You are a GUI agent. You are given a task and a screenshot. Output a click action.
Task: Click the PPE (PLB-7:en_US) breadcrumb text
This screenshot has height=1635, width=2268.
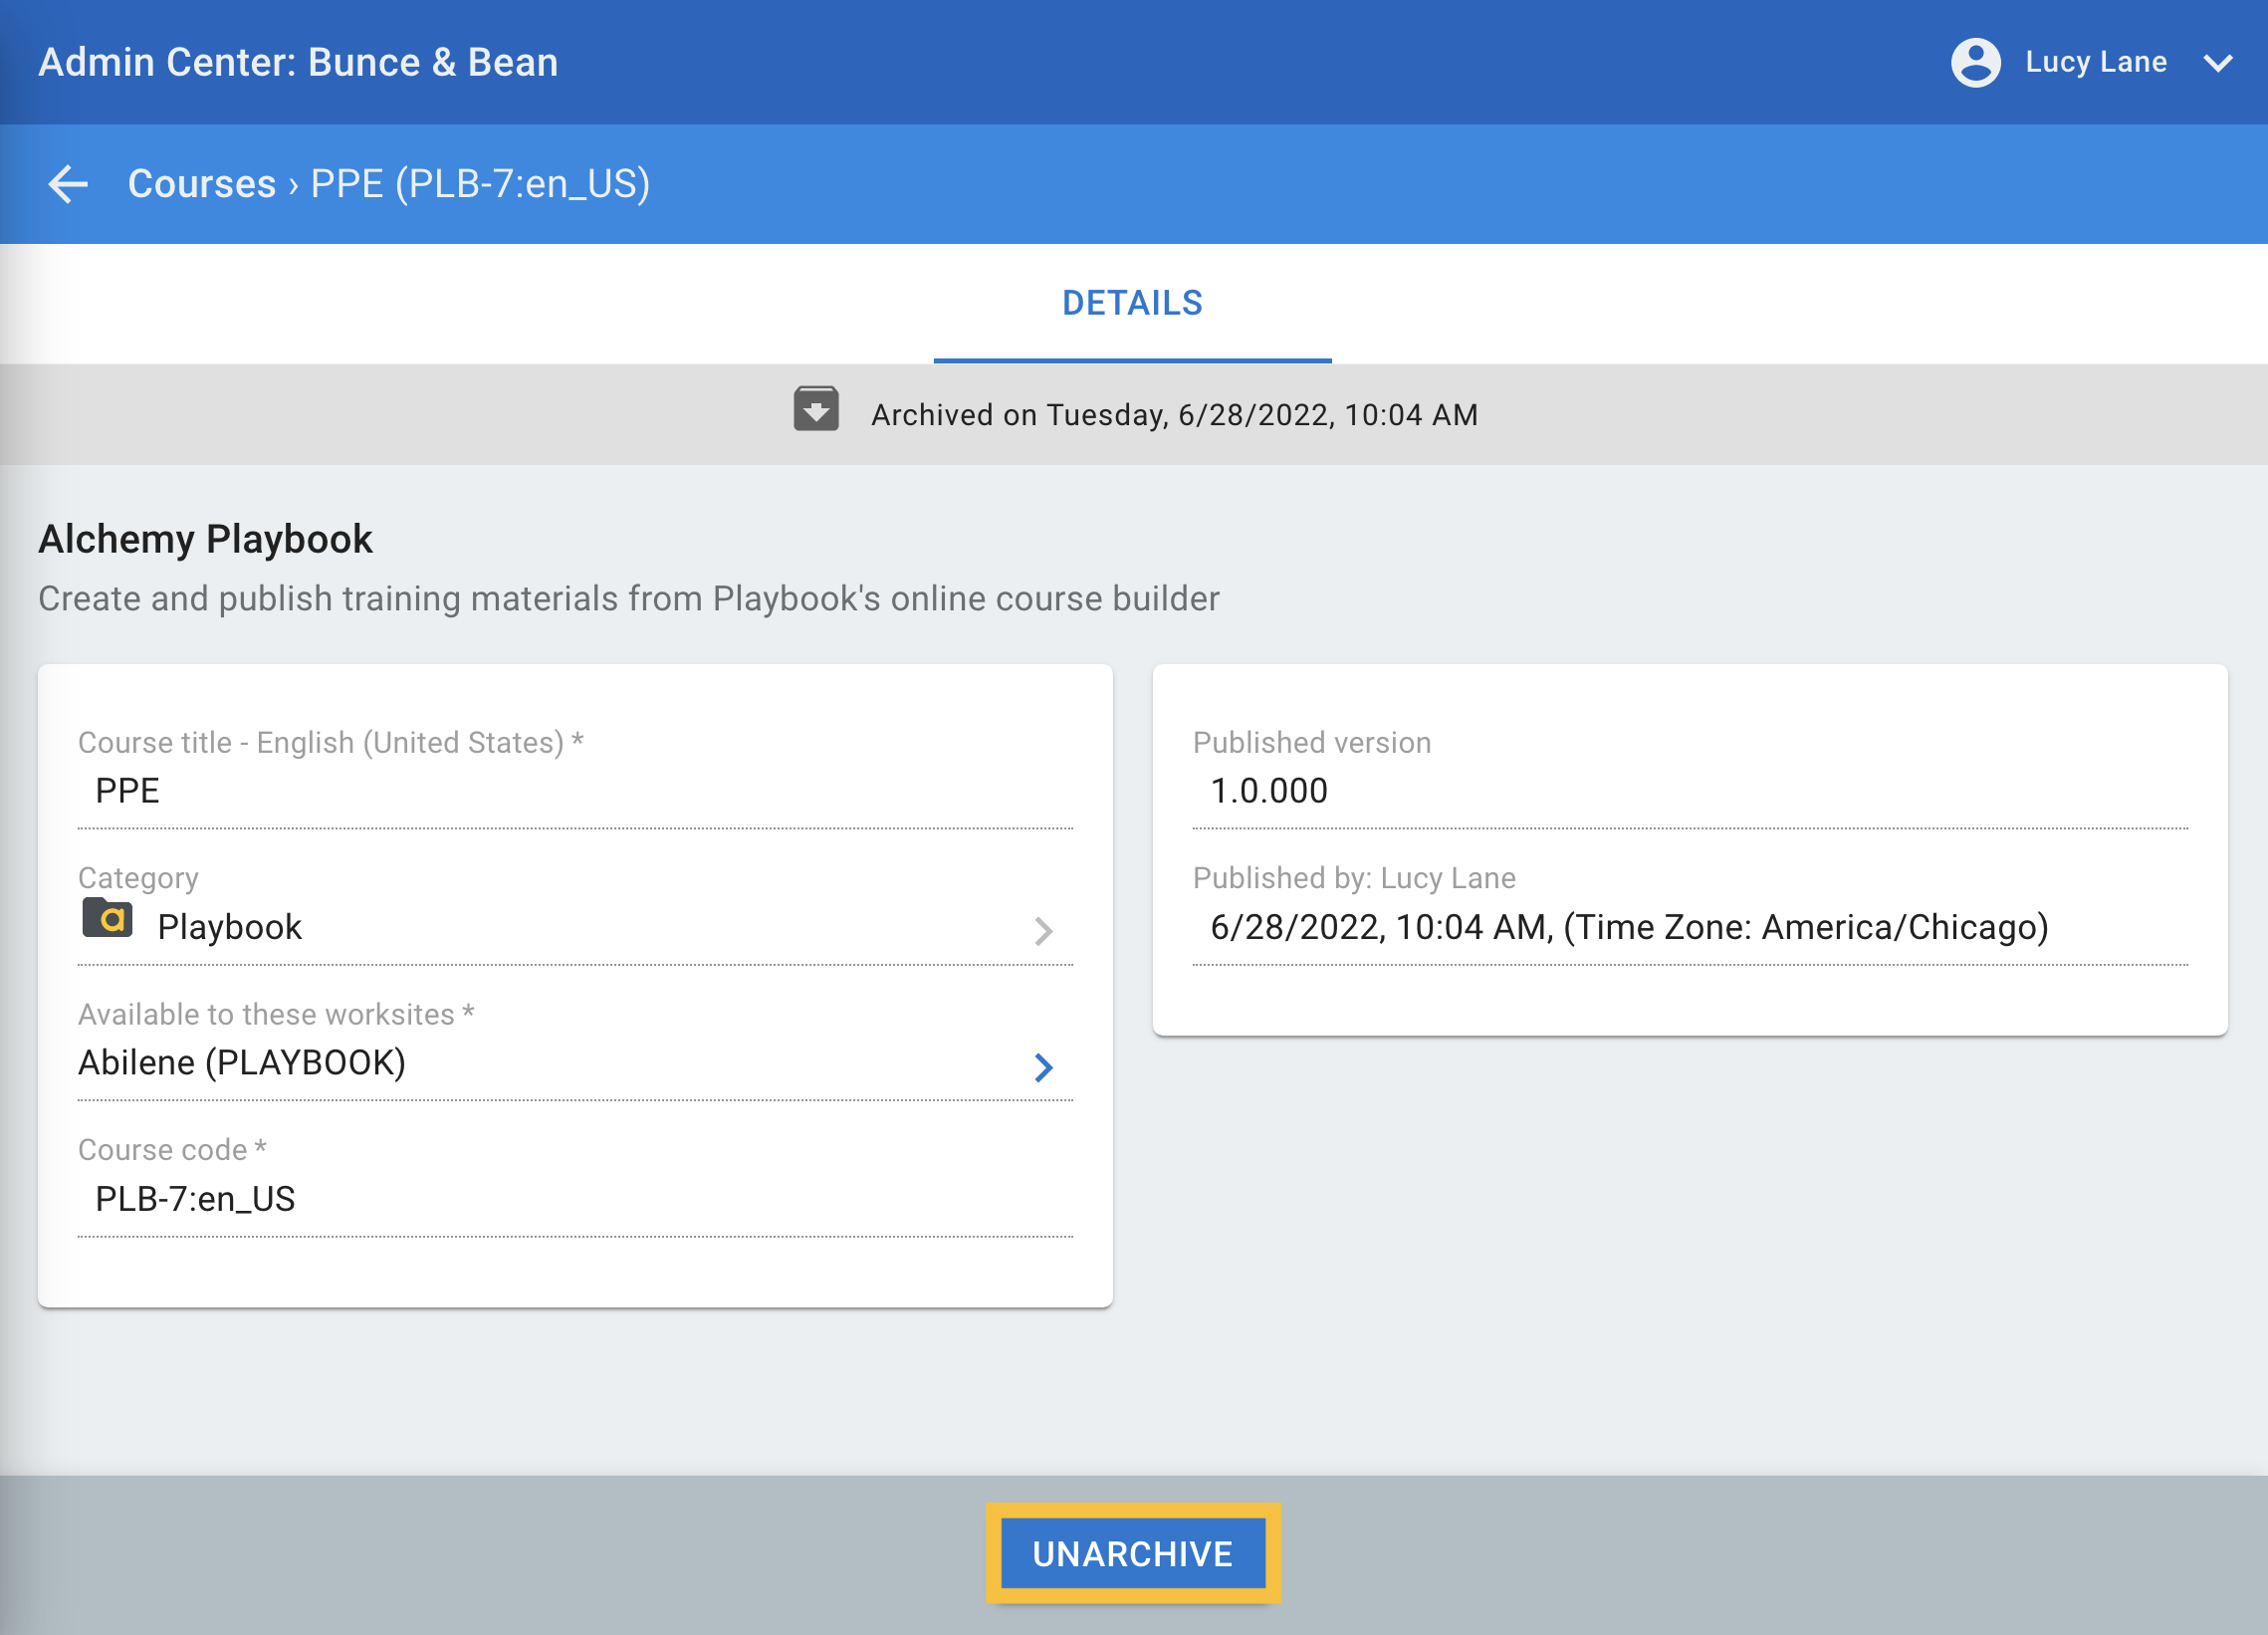(x=480, y=184)
